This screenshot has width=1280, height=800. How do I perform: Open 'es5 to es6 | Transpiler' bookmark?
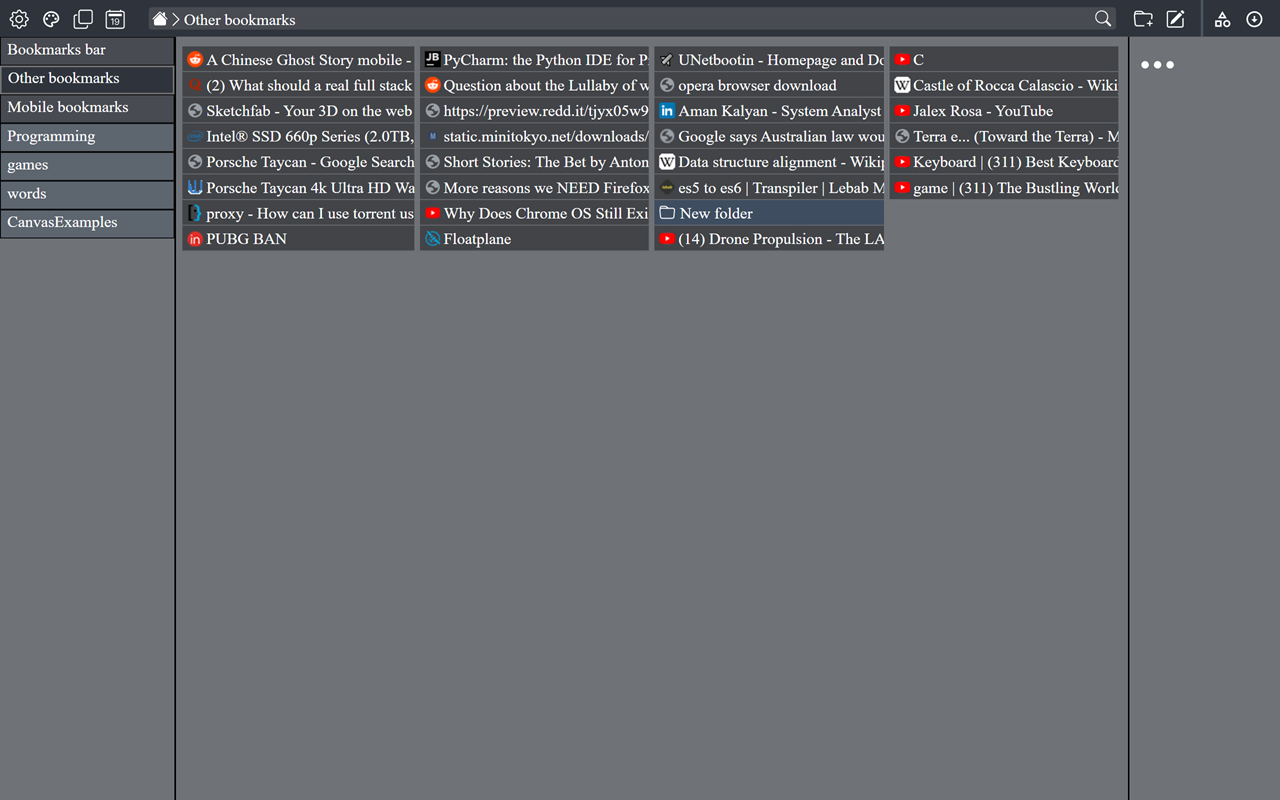770,188
